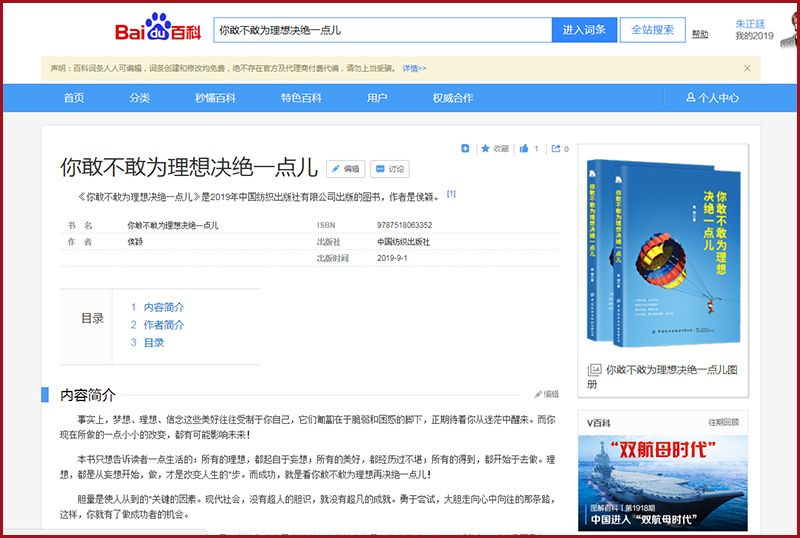Viewport: 800px width, 538px height.
Task: Click the share icon next to 0
Action: click(x=555, y=149)
